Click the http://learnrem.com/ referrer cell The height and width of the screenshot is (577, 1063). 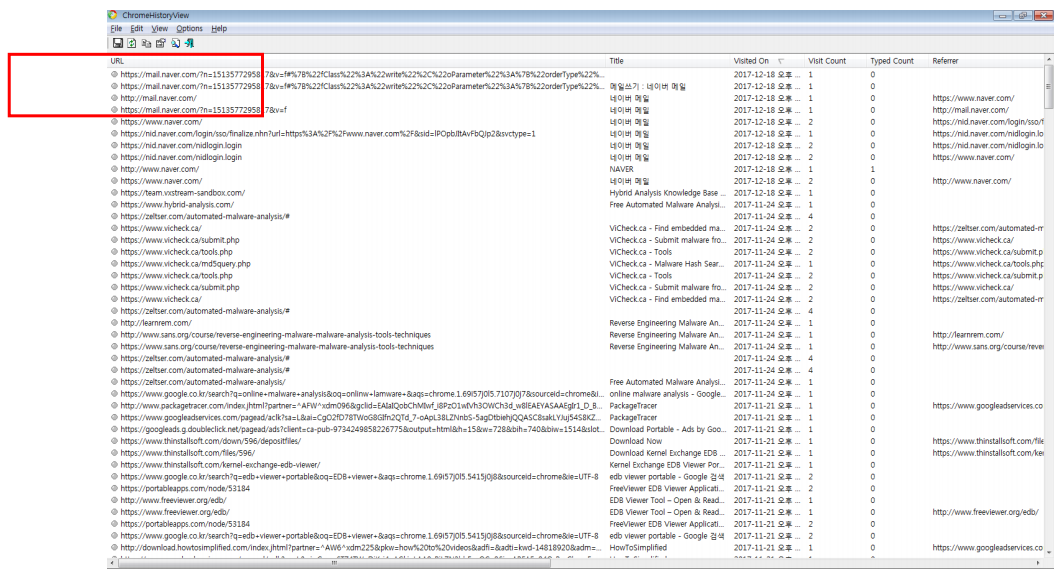pos(968,335)
